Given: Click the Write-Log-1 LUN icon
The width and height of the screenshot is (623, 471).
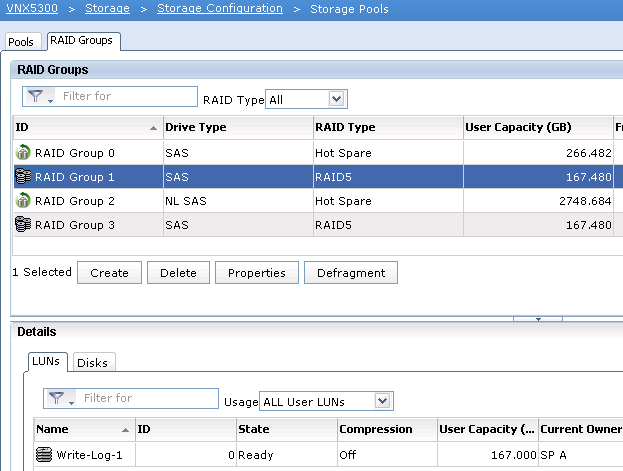Looking at the screenshot, I should coord(44,454).
